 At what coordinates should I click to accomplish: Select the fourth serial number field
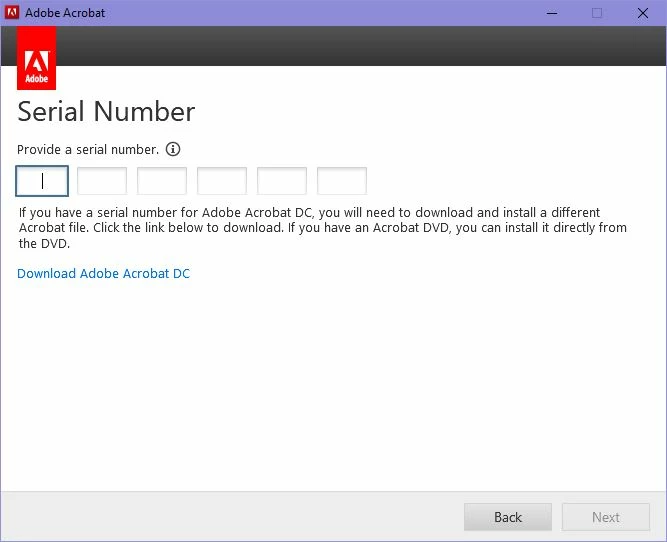(x=222, y=181)
